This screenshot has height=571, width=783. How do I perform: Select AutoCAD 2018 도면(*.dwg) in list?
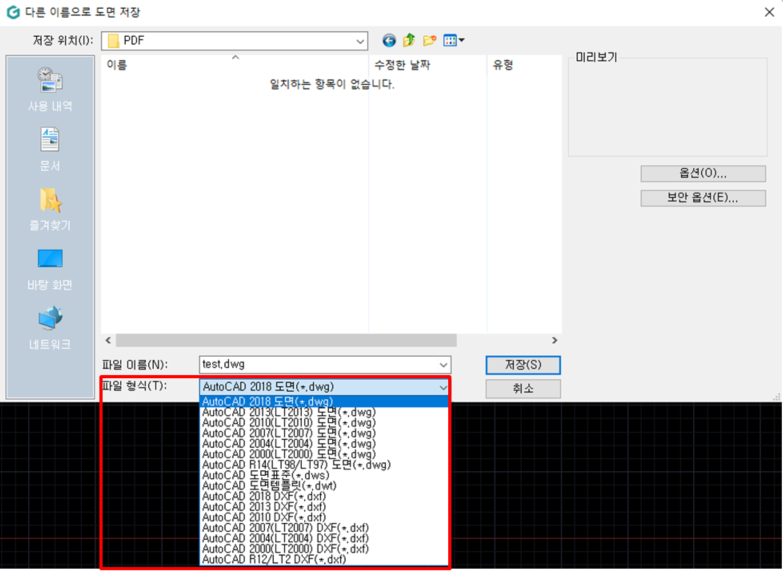point(324,402)
